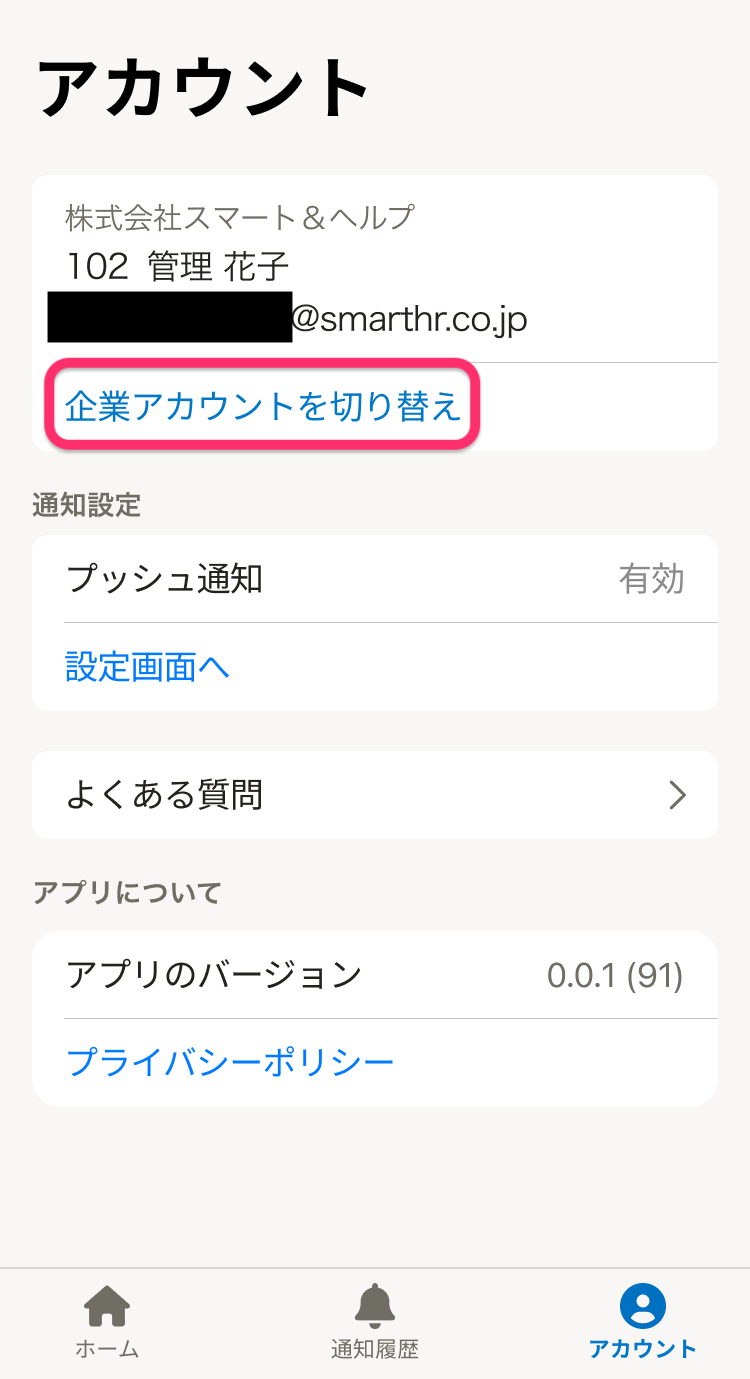The height and width of the screenshot is (1379, 750).
Task: Click the chevron beside よくある質問
Action: (678, 795)
